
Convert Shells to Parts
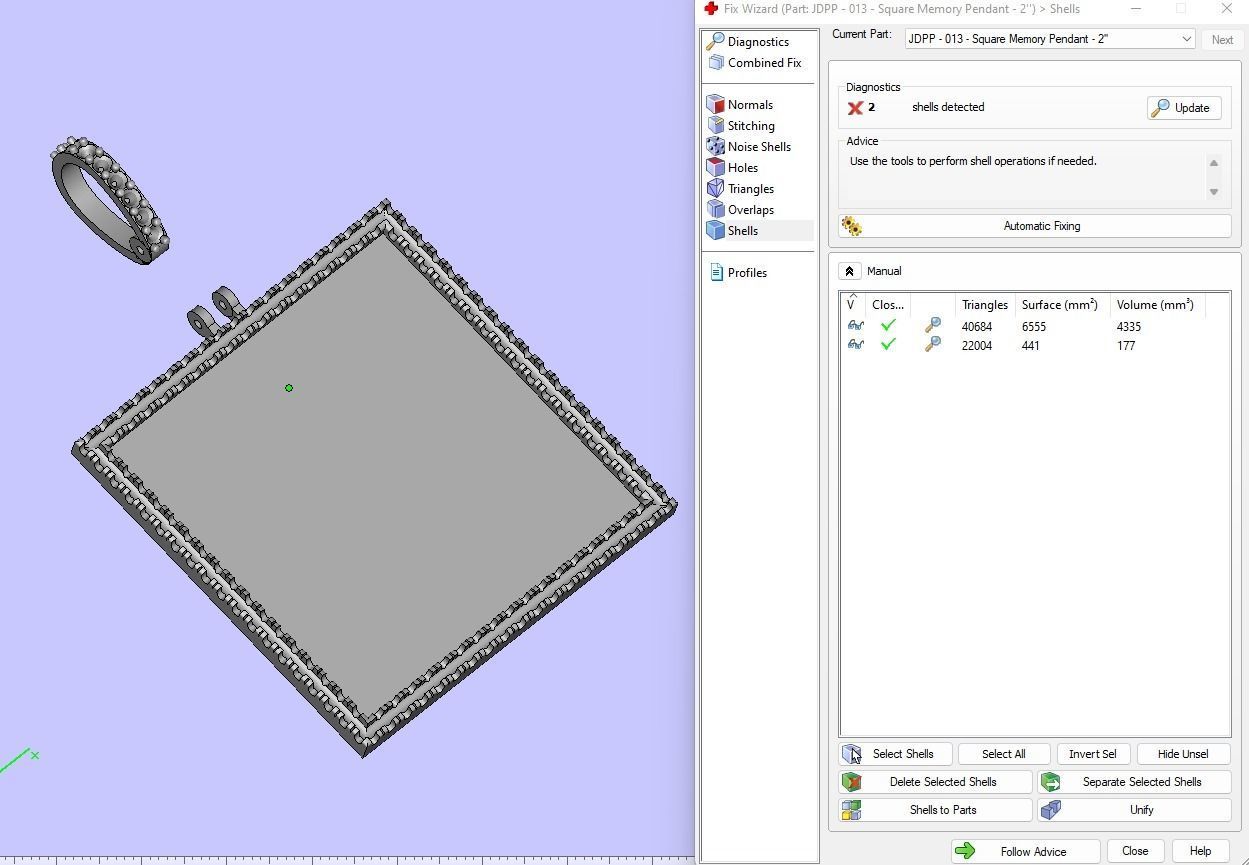tap(935, 810)
